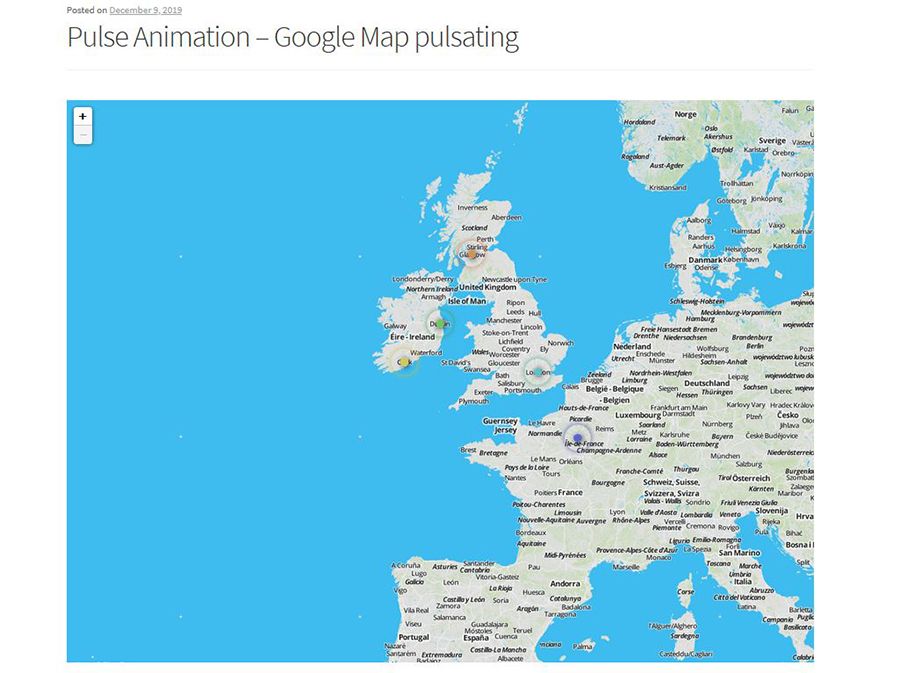This screenshot has width=900, height=673.
Task: Click the Sverige map label
Action: coord(772,141)
